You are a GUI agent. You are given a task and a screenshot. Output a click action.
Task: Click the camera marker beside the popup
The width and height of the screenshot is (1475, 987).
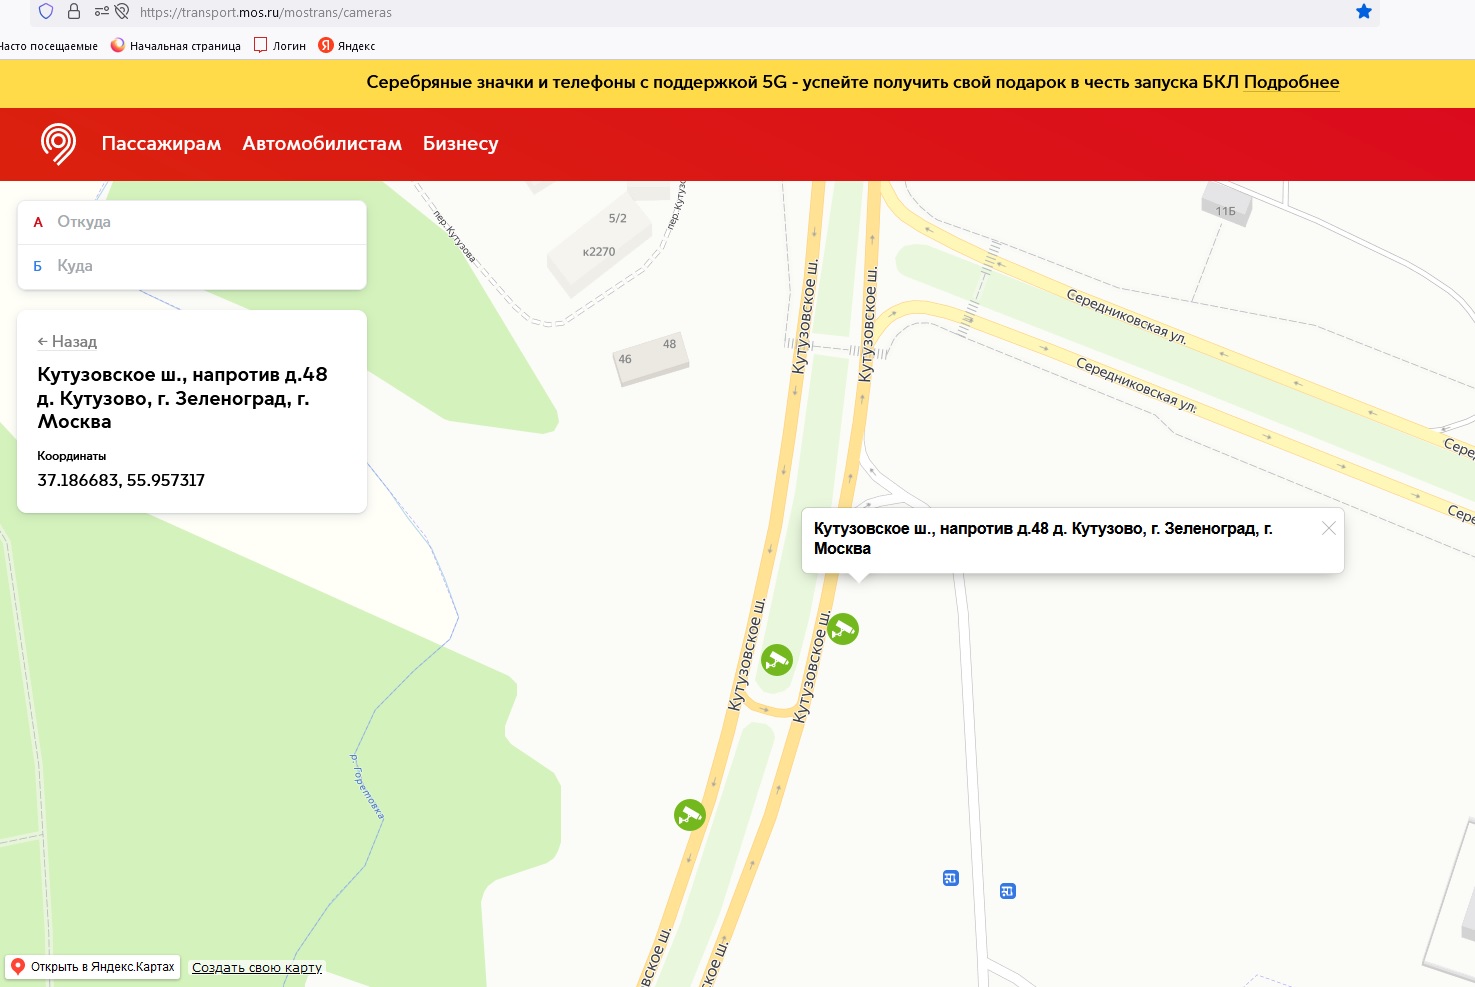843,629
